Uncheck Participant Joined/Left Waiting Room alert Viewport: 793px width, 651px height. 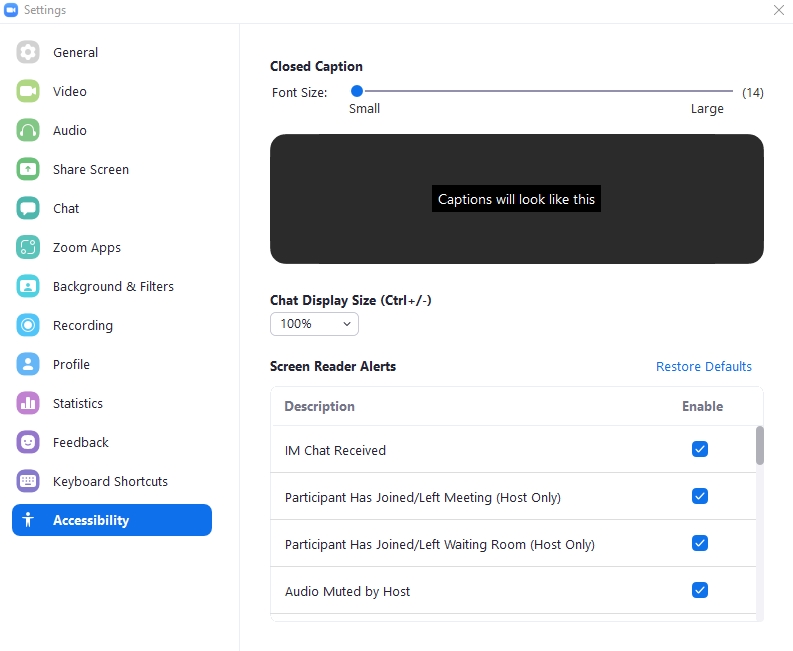(x=700, y=544)
